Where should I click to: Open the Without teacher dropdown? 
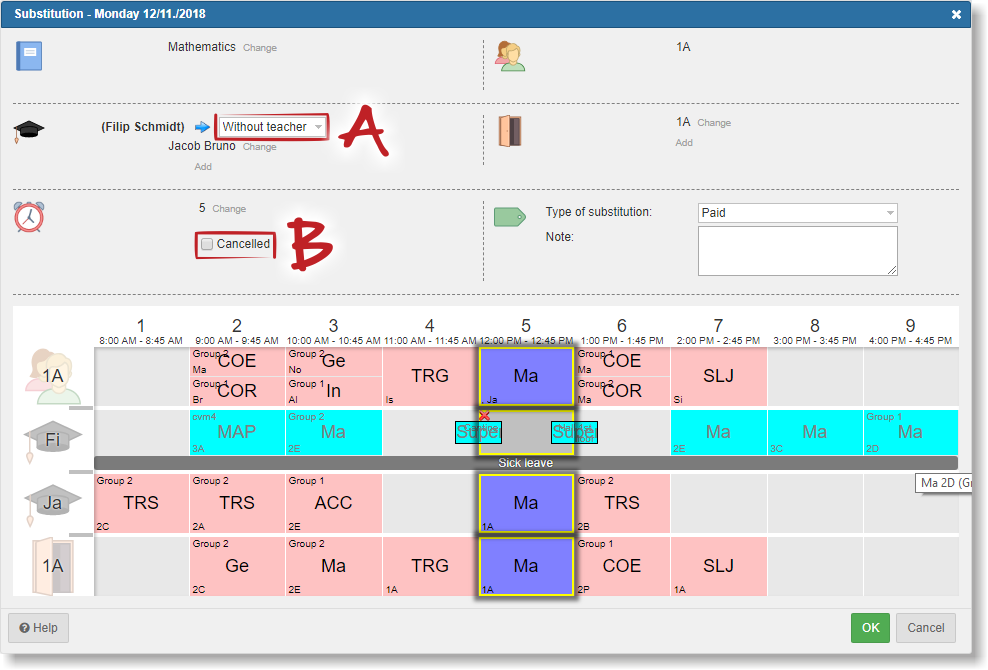(272, 127)
